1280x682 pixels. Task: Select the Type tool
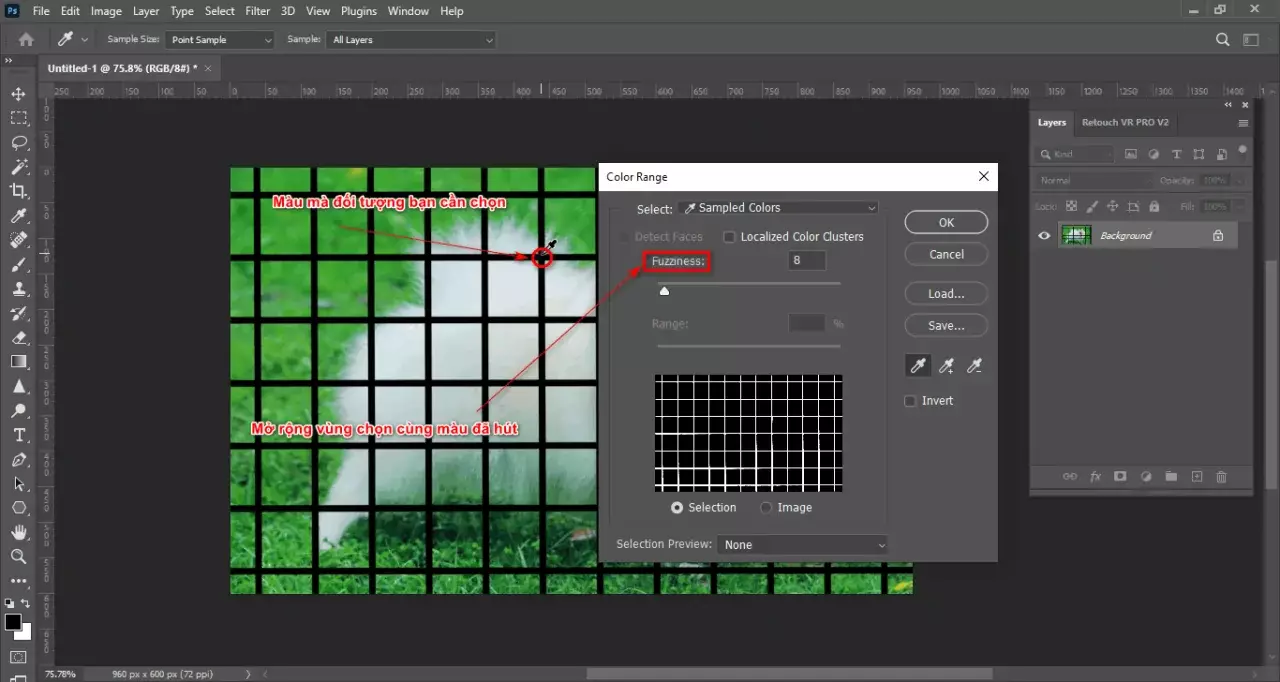point(20,435)
